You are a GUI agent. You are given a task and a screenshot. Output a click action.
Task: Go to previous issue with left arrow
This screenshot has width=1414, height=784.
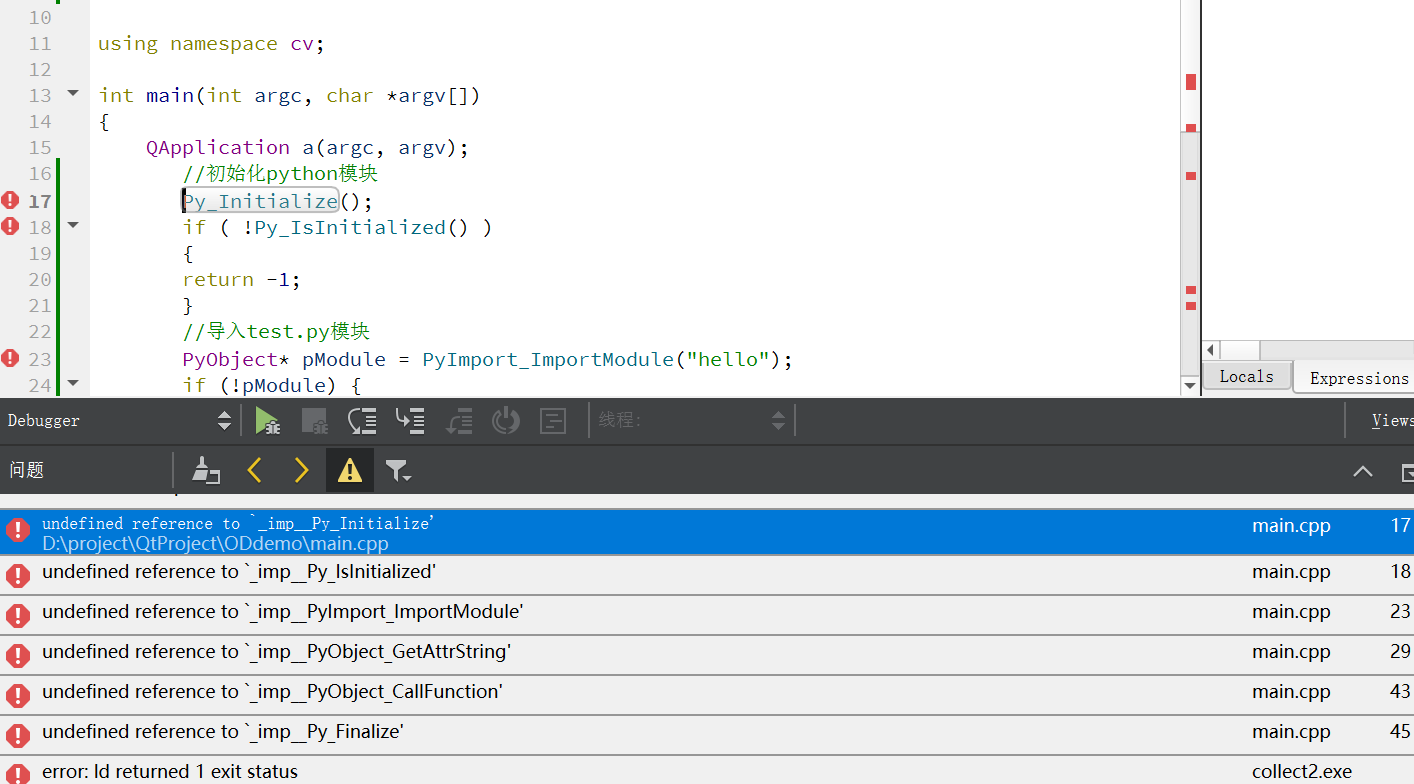(254, 470)
